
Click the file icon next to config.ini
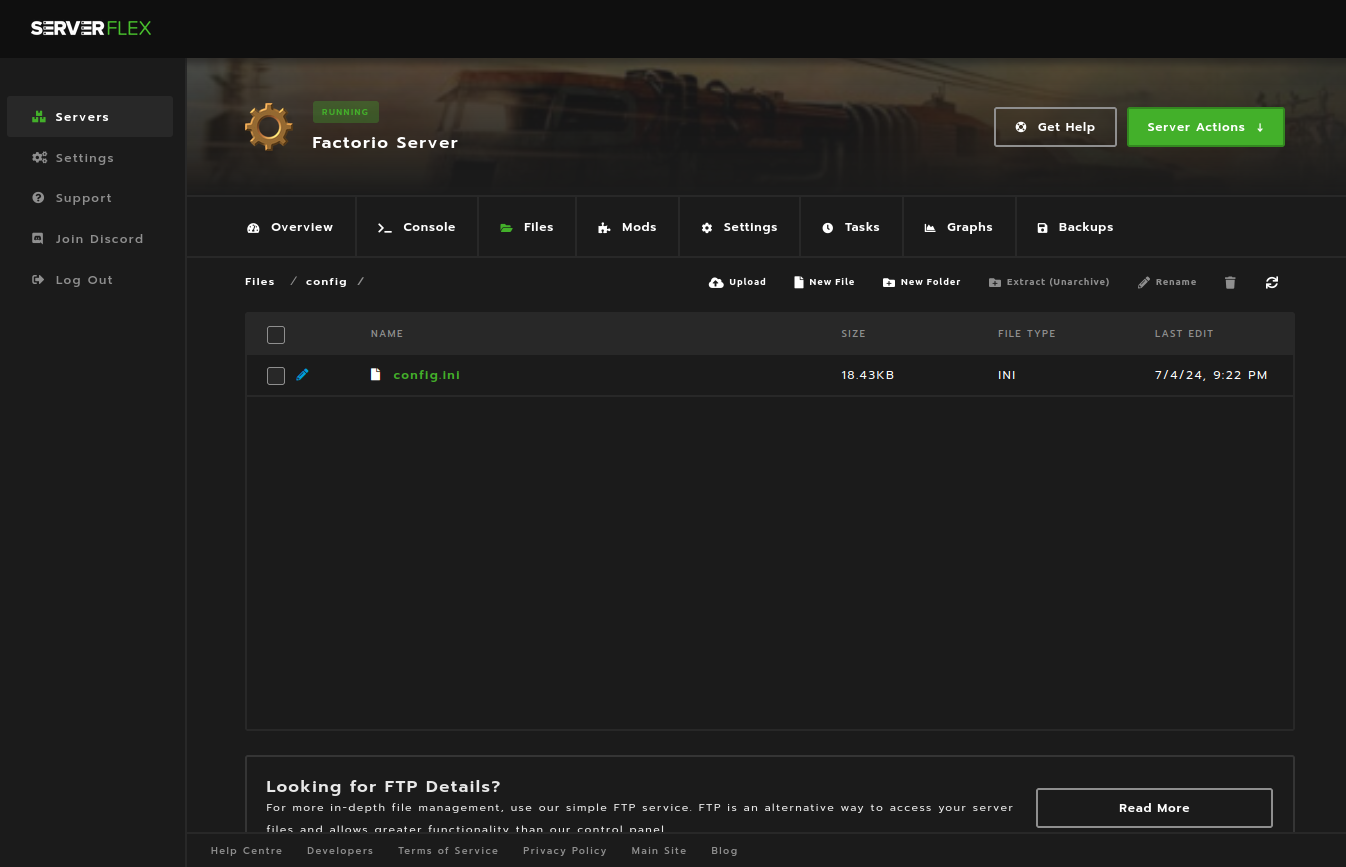[x=376, y=375]
